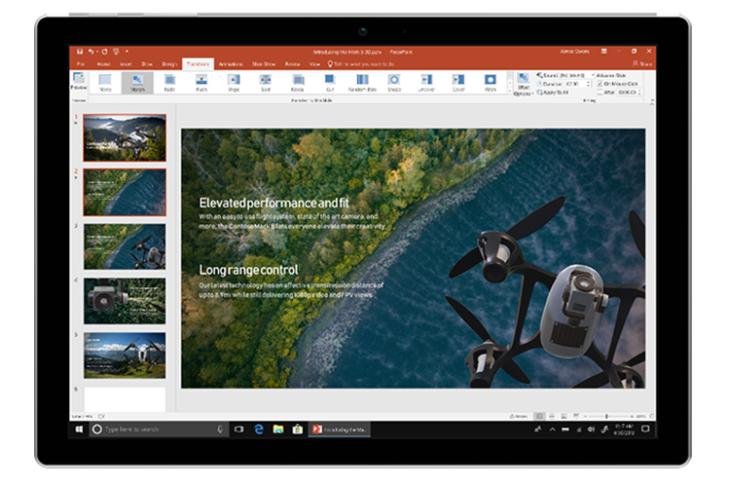The image size is (730, 487).
Task: Open Microsoft Edge from the taskbar
Action: (259, 429)
